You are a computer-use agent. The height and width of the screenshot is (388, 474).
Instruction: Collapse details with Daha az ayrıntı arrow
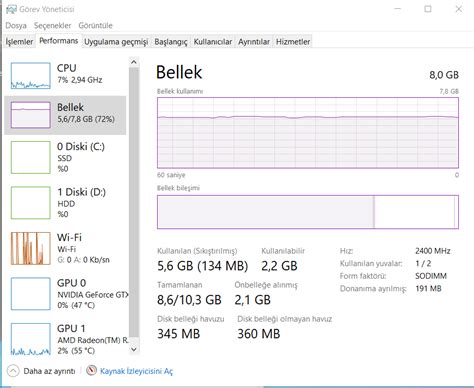click(x=13, y=371)
